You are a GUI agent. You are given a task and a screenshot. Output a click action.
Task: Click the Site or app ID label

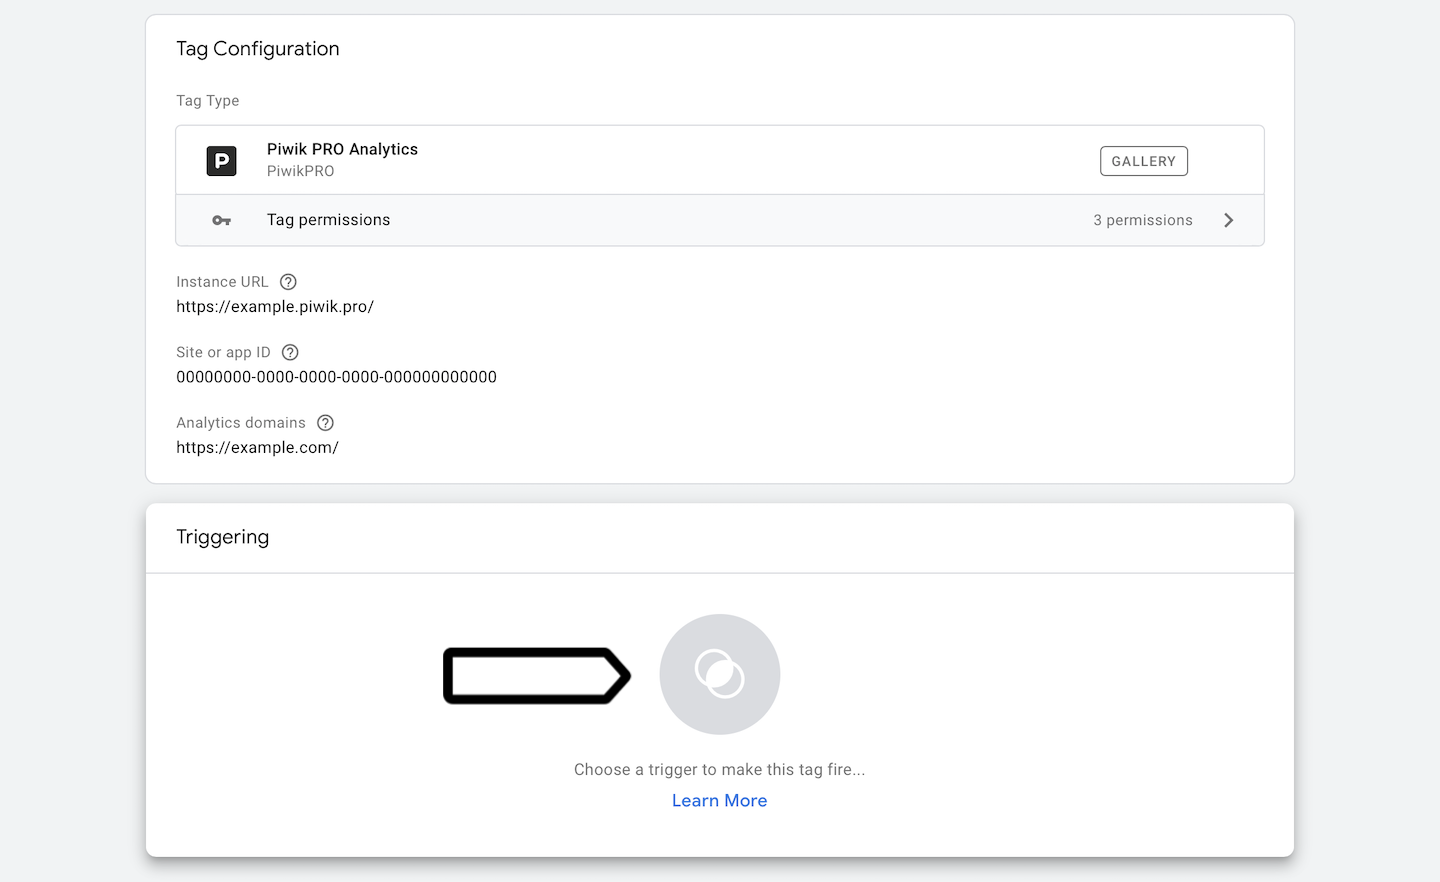point(224,352)
